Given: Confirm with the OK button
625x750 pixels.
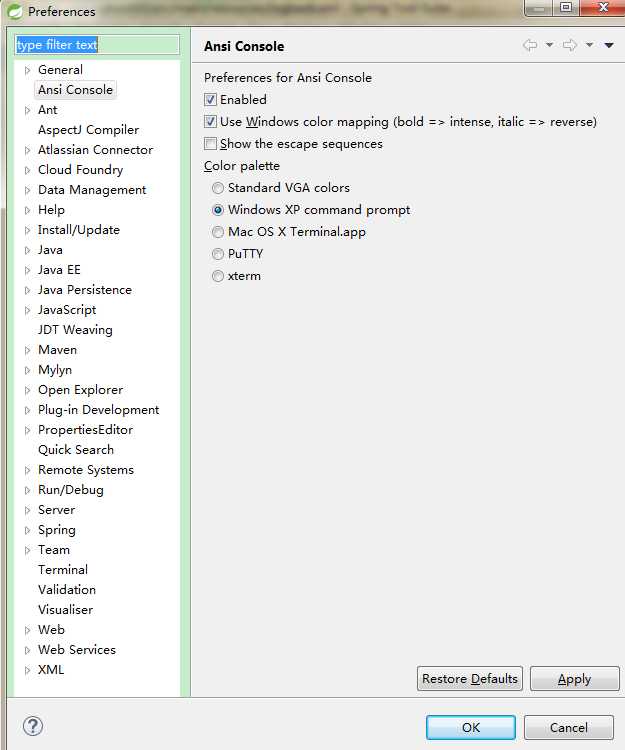Looking at the screenshot, I should click(471, 728).
